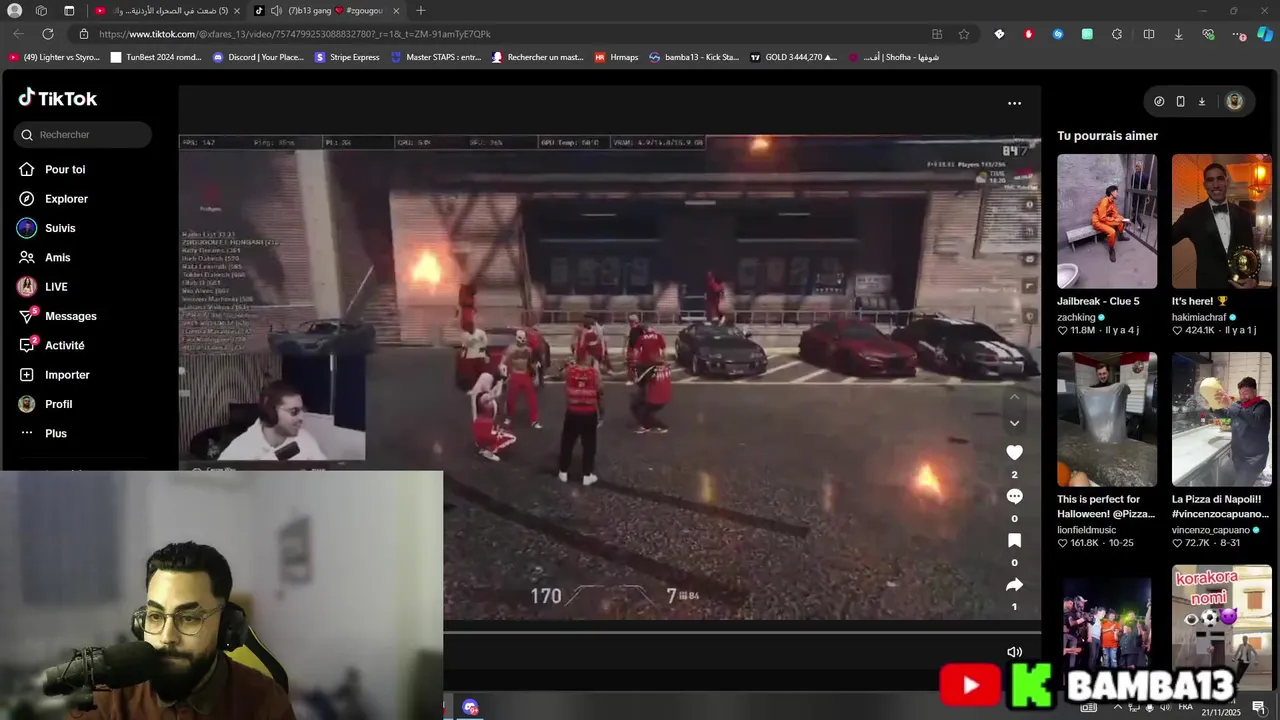1280x720 pixels.
Task: Visit lionfieldmusic profile link
Action: (1086, 530)
